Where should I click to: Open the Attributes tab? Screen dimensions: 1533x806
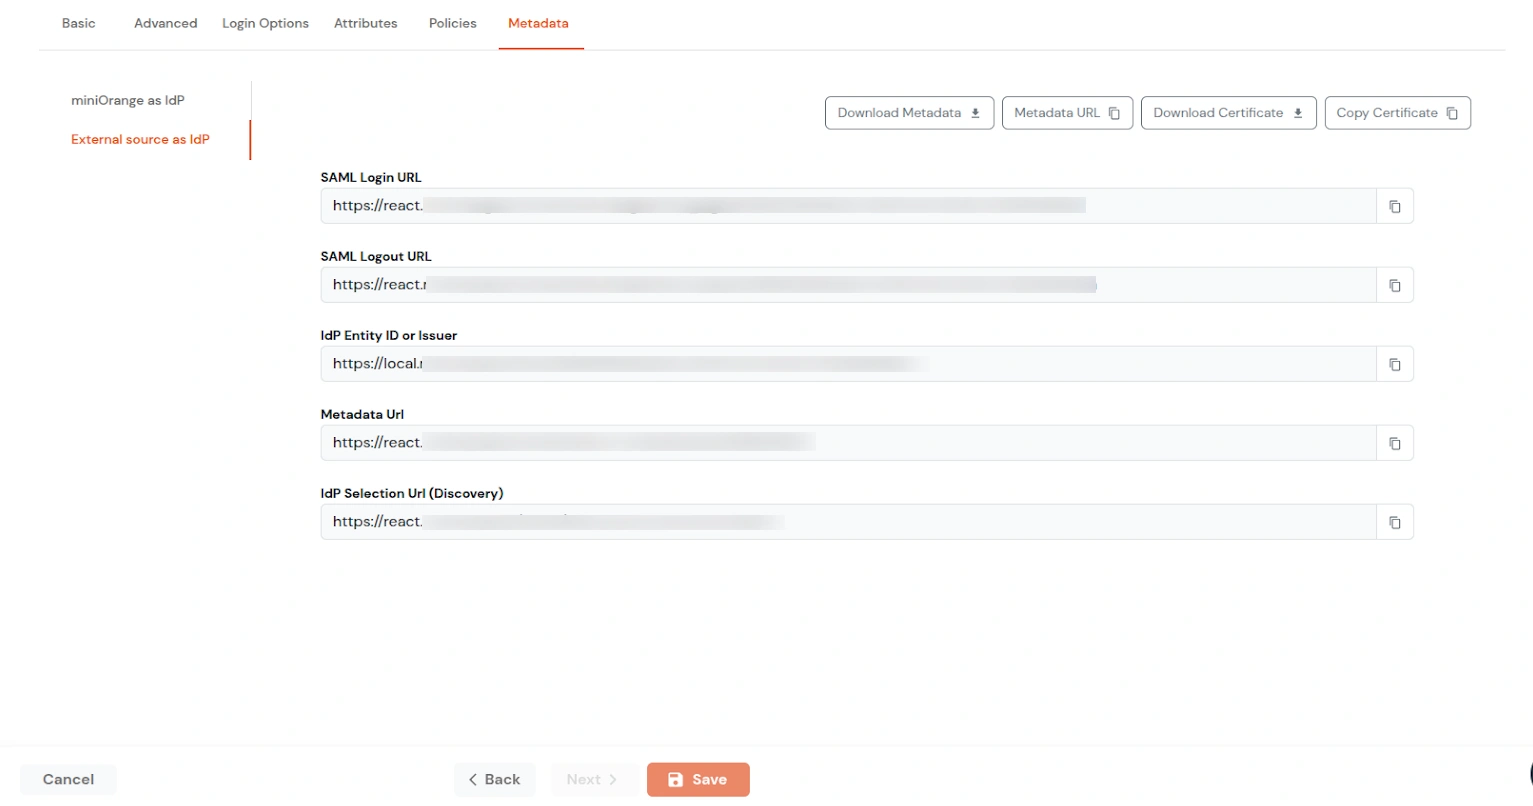365,23
